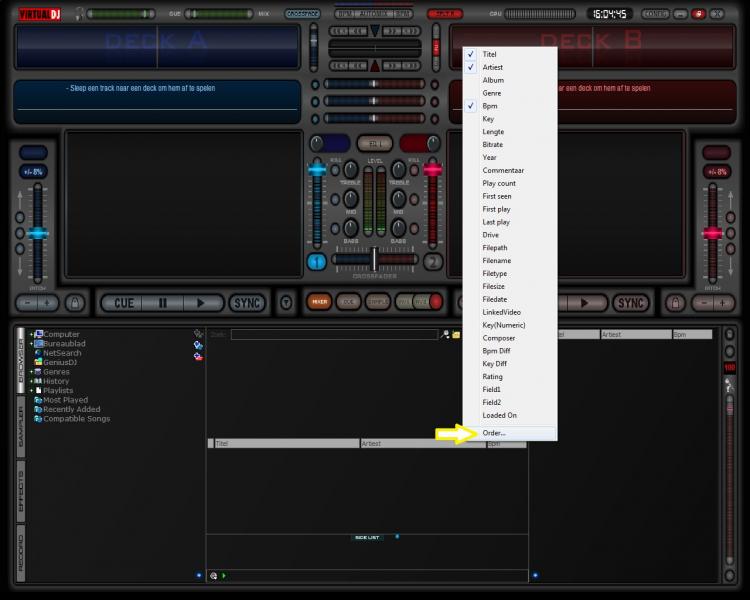Viewport: 750px width, 600px height.
Task: Select Play count in the column menu
Action: [509, 183]
